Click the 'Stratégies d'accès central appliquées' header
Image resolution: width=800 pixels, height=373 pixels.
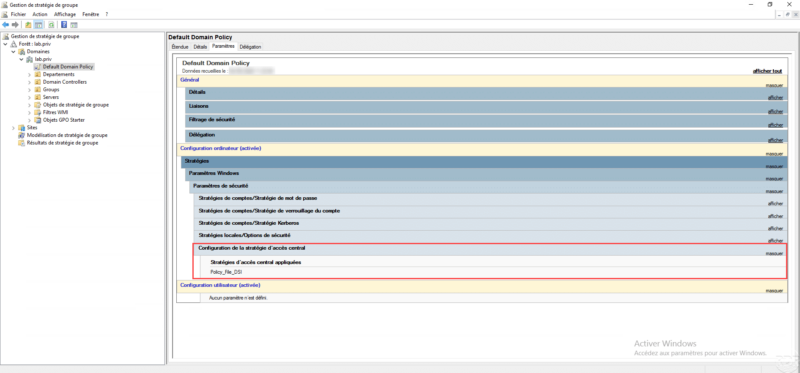pyautogui.click(x=256, y=262)
